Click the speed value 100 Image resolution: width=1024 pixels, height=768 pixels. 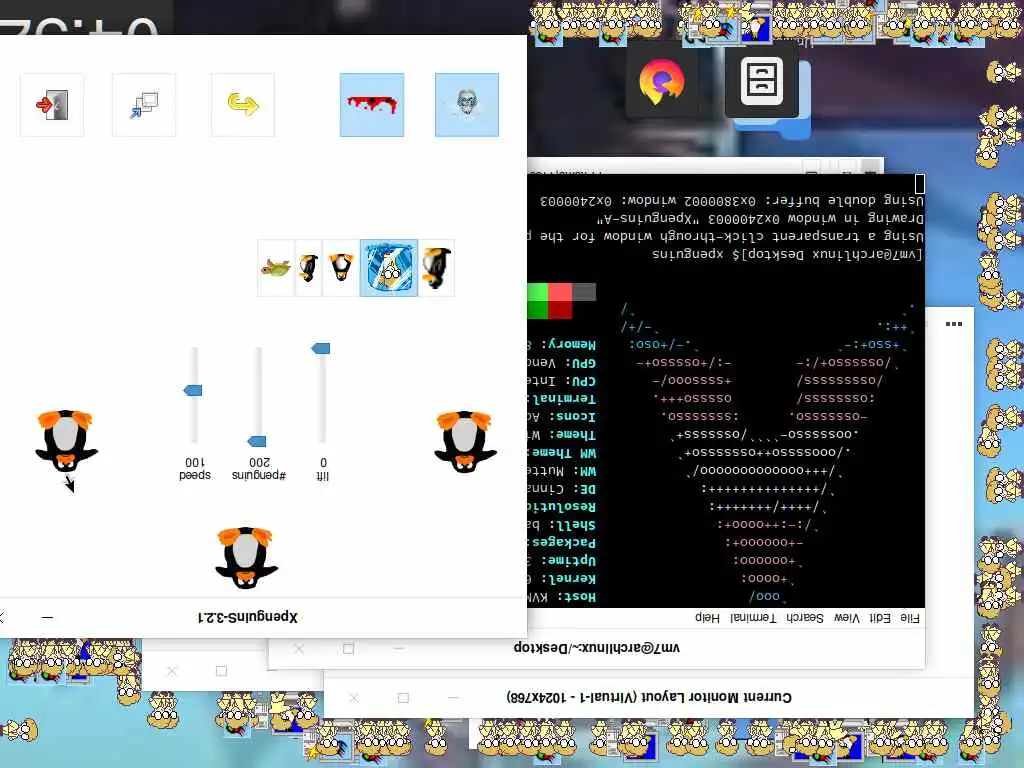195,462
